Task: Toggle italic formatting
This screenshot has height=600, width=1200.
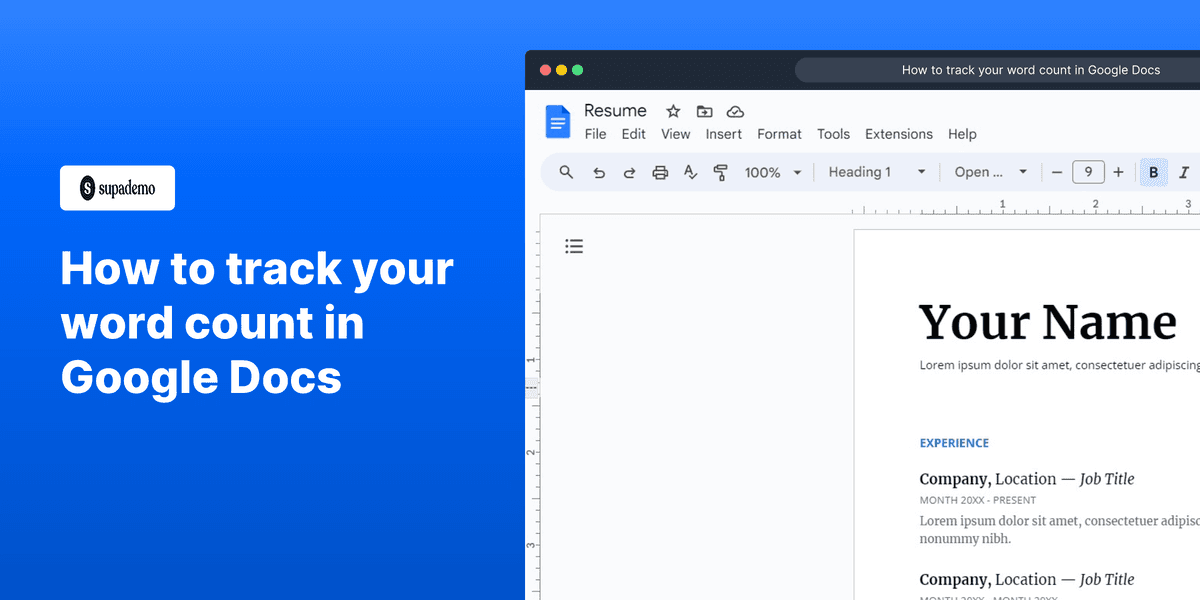Action: click(1185, 172)
